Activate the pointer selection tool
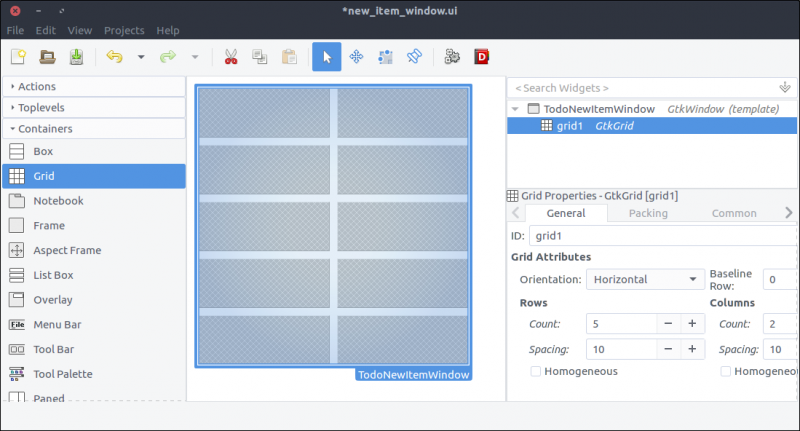800x431 pixels. [326, 57]
